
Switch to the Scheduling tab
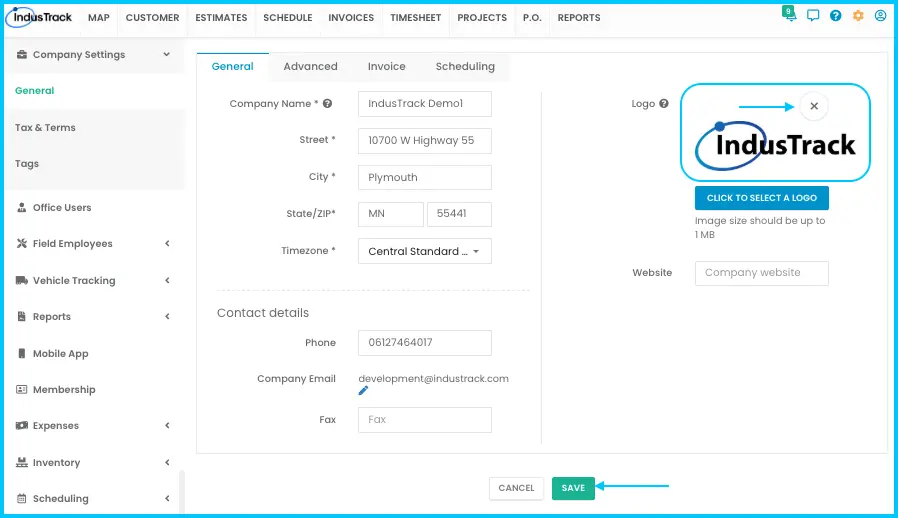pos(465,66)
